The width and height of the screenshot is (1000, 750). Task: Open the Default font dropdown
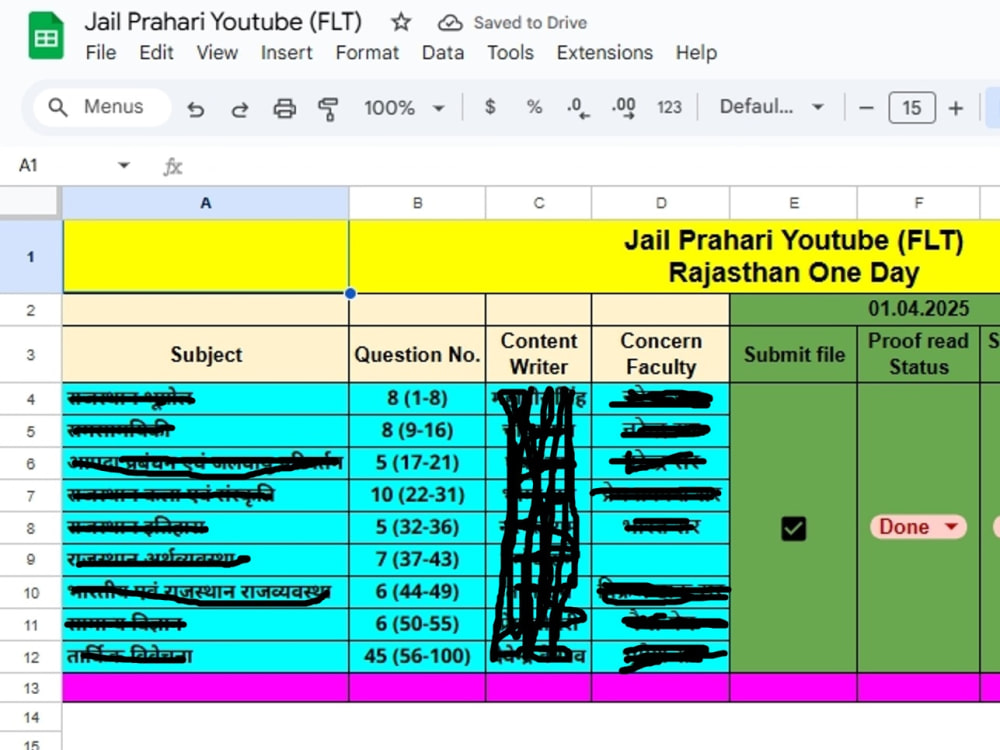pyautogui.click(x=772, y=107)
